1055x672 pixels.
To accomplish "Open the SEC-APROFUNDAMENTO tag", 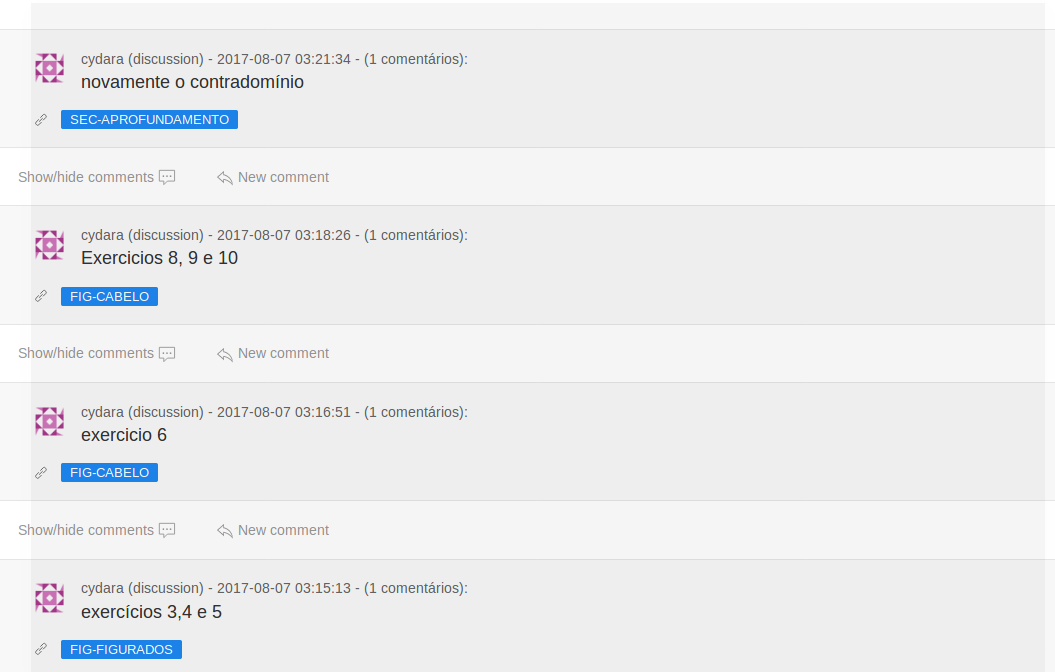I will click(149, 120).
